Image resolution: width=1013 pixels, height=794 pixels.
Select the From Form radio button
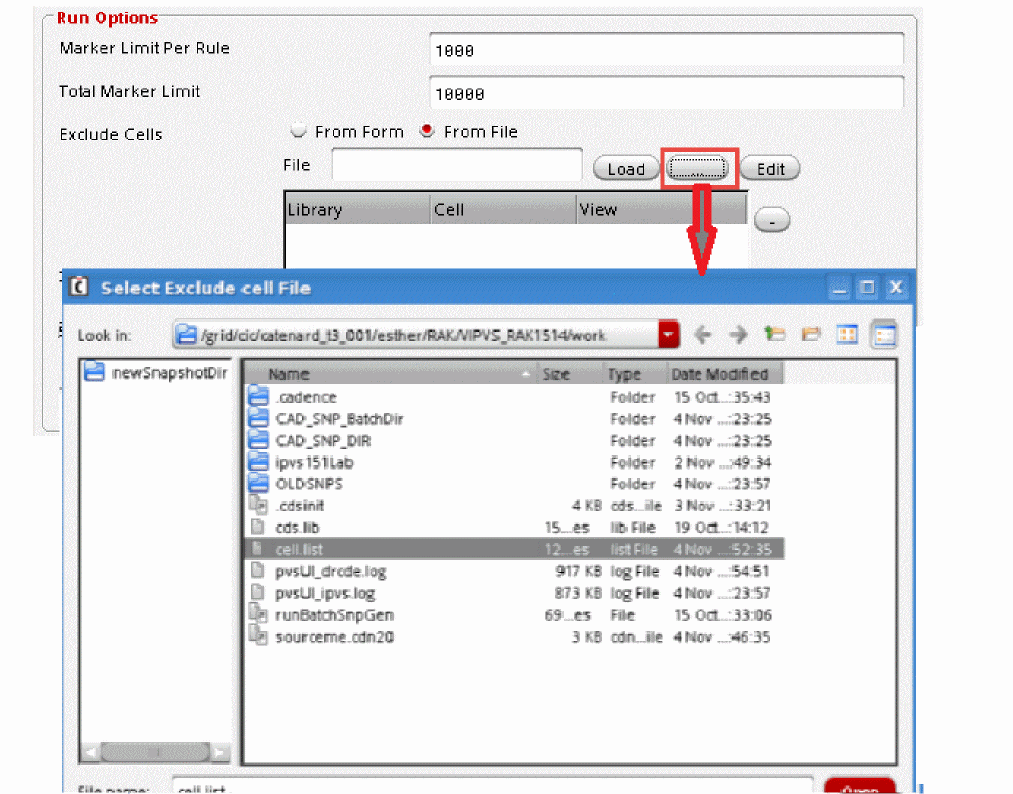[x=298, y=131]
